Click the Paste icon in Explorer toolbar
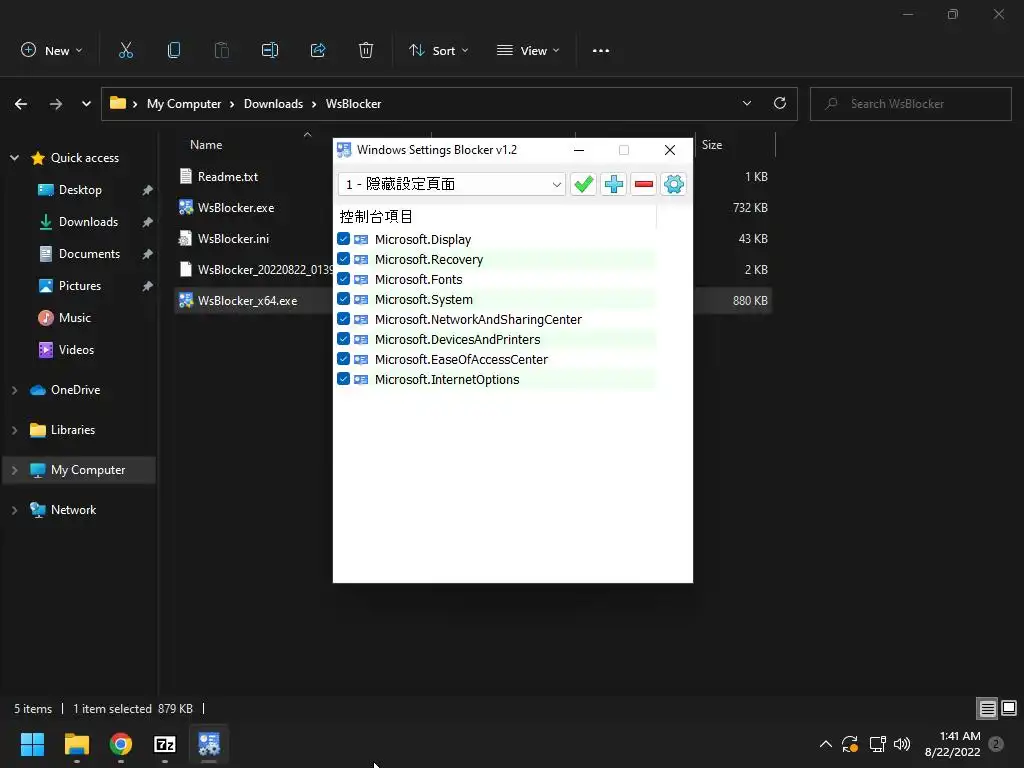This screenshot has height=768, width=1024. pyautogui.click(x=222, y=50)
